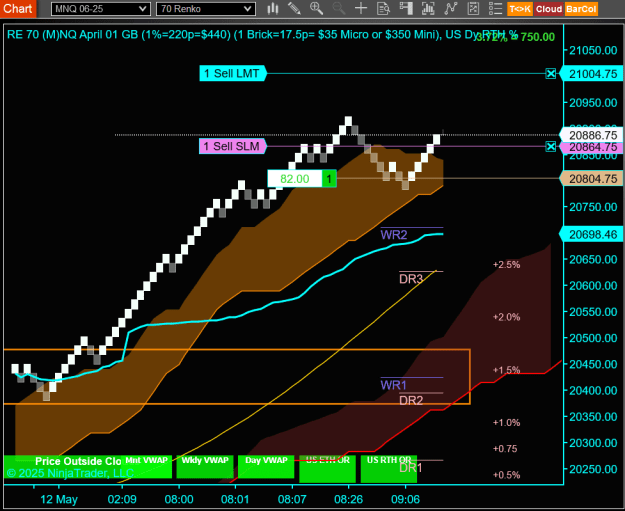Click the 02:09 time axis label

pos(122,499)
